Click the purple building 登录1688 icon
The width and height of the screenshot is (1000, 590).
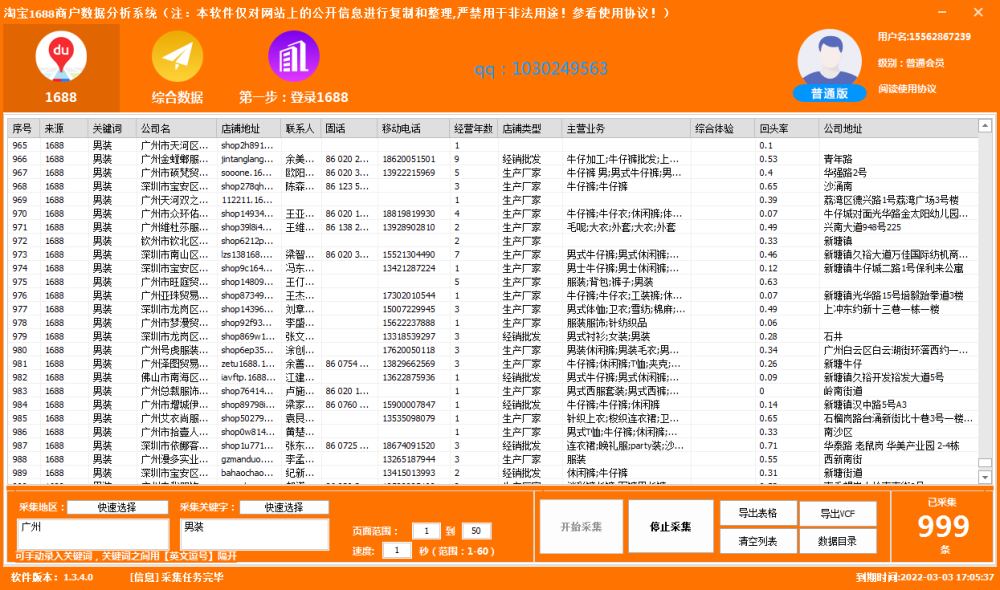[293, 58]
